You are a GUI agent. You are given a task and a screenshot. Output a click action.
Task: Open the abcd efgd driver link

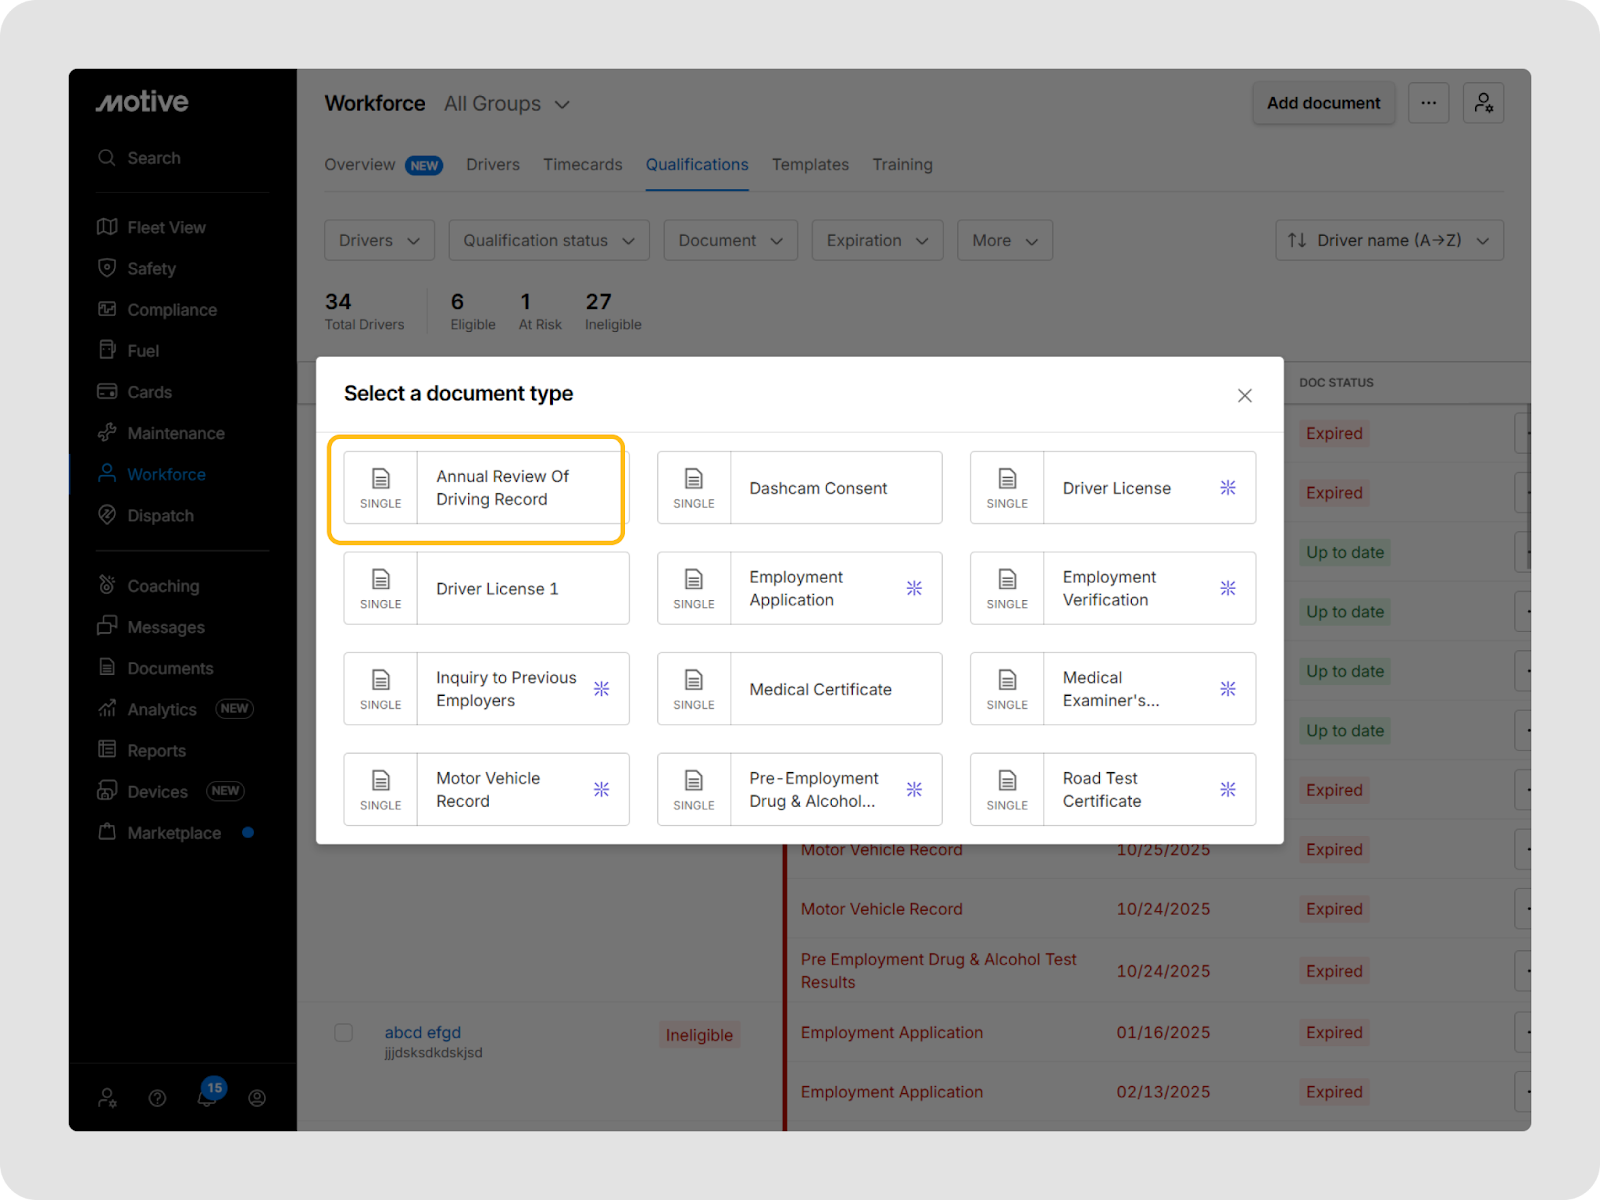423,1032
